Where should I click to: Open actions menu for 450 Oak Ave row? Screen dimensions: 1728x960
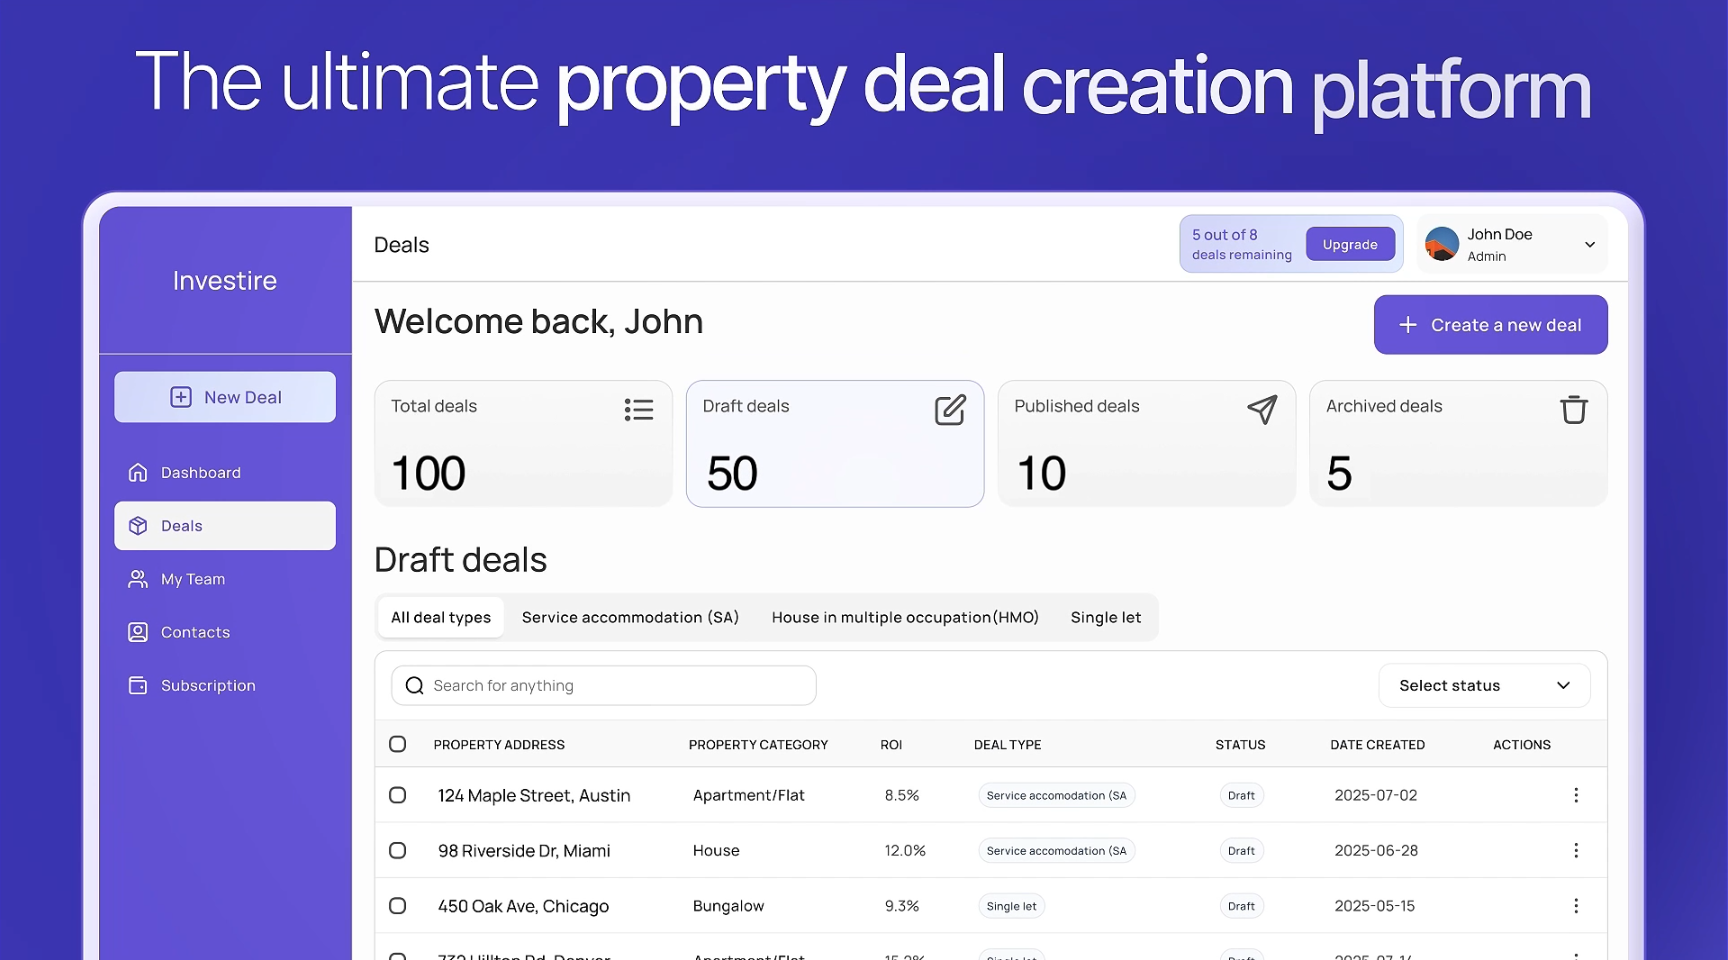coord(1575,906)
